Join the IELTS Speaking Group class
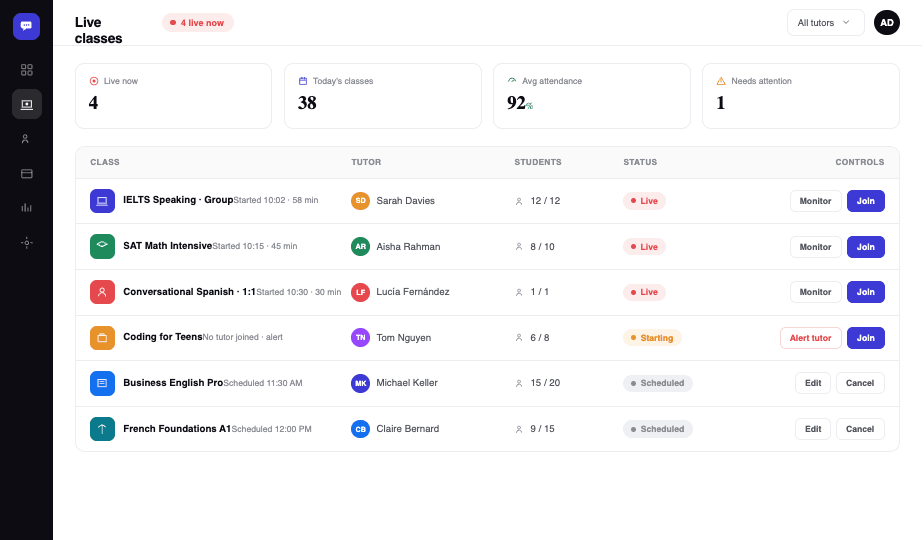 866,201
